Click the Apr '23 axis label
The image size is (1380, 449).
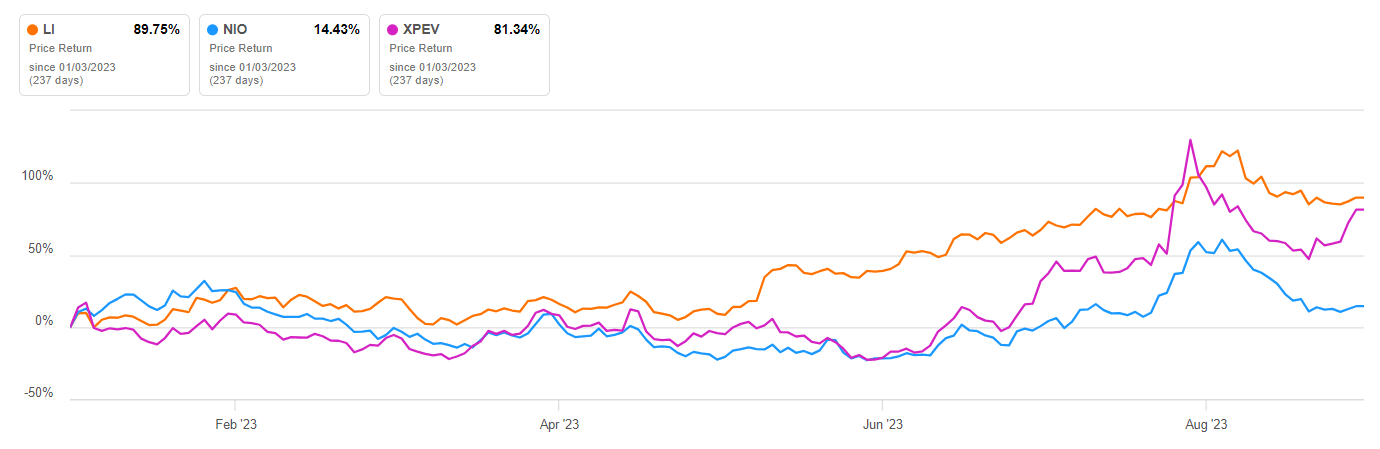(559, 424)
